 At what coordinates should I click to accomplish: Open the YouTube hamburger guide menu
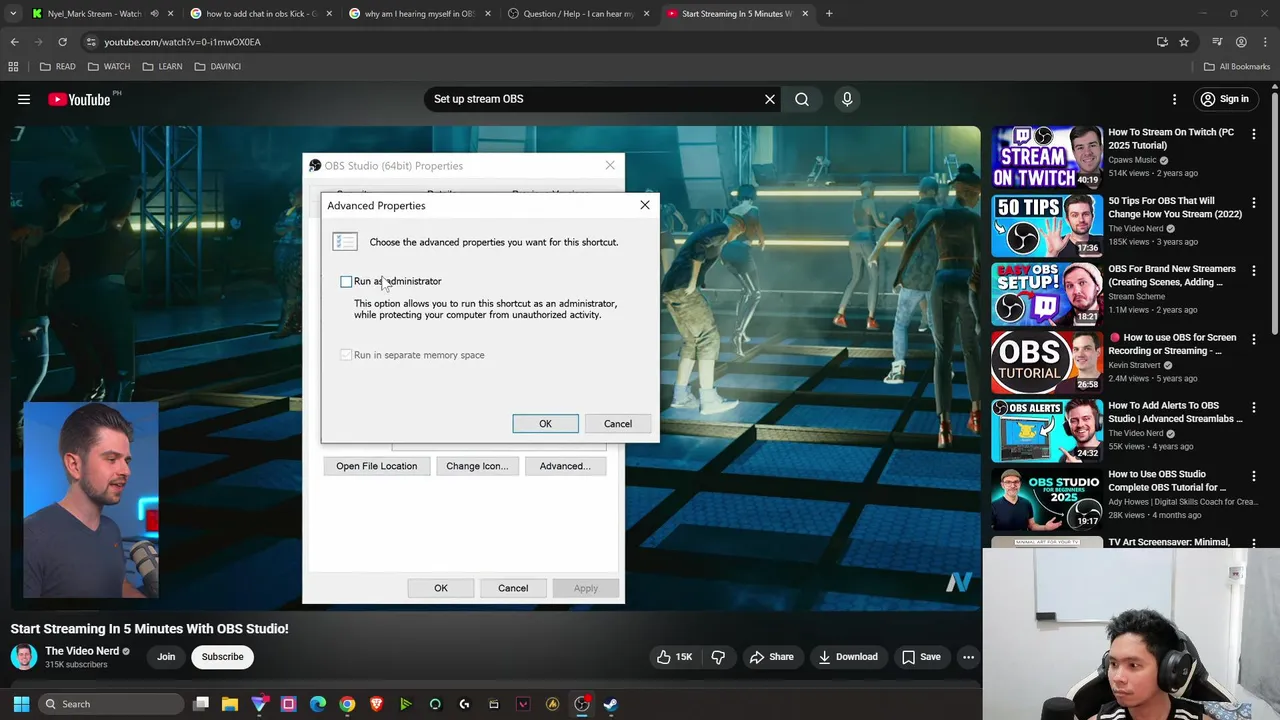click(x=24, y=99)
